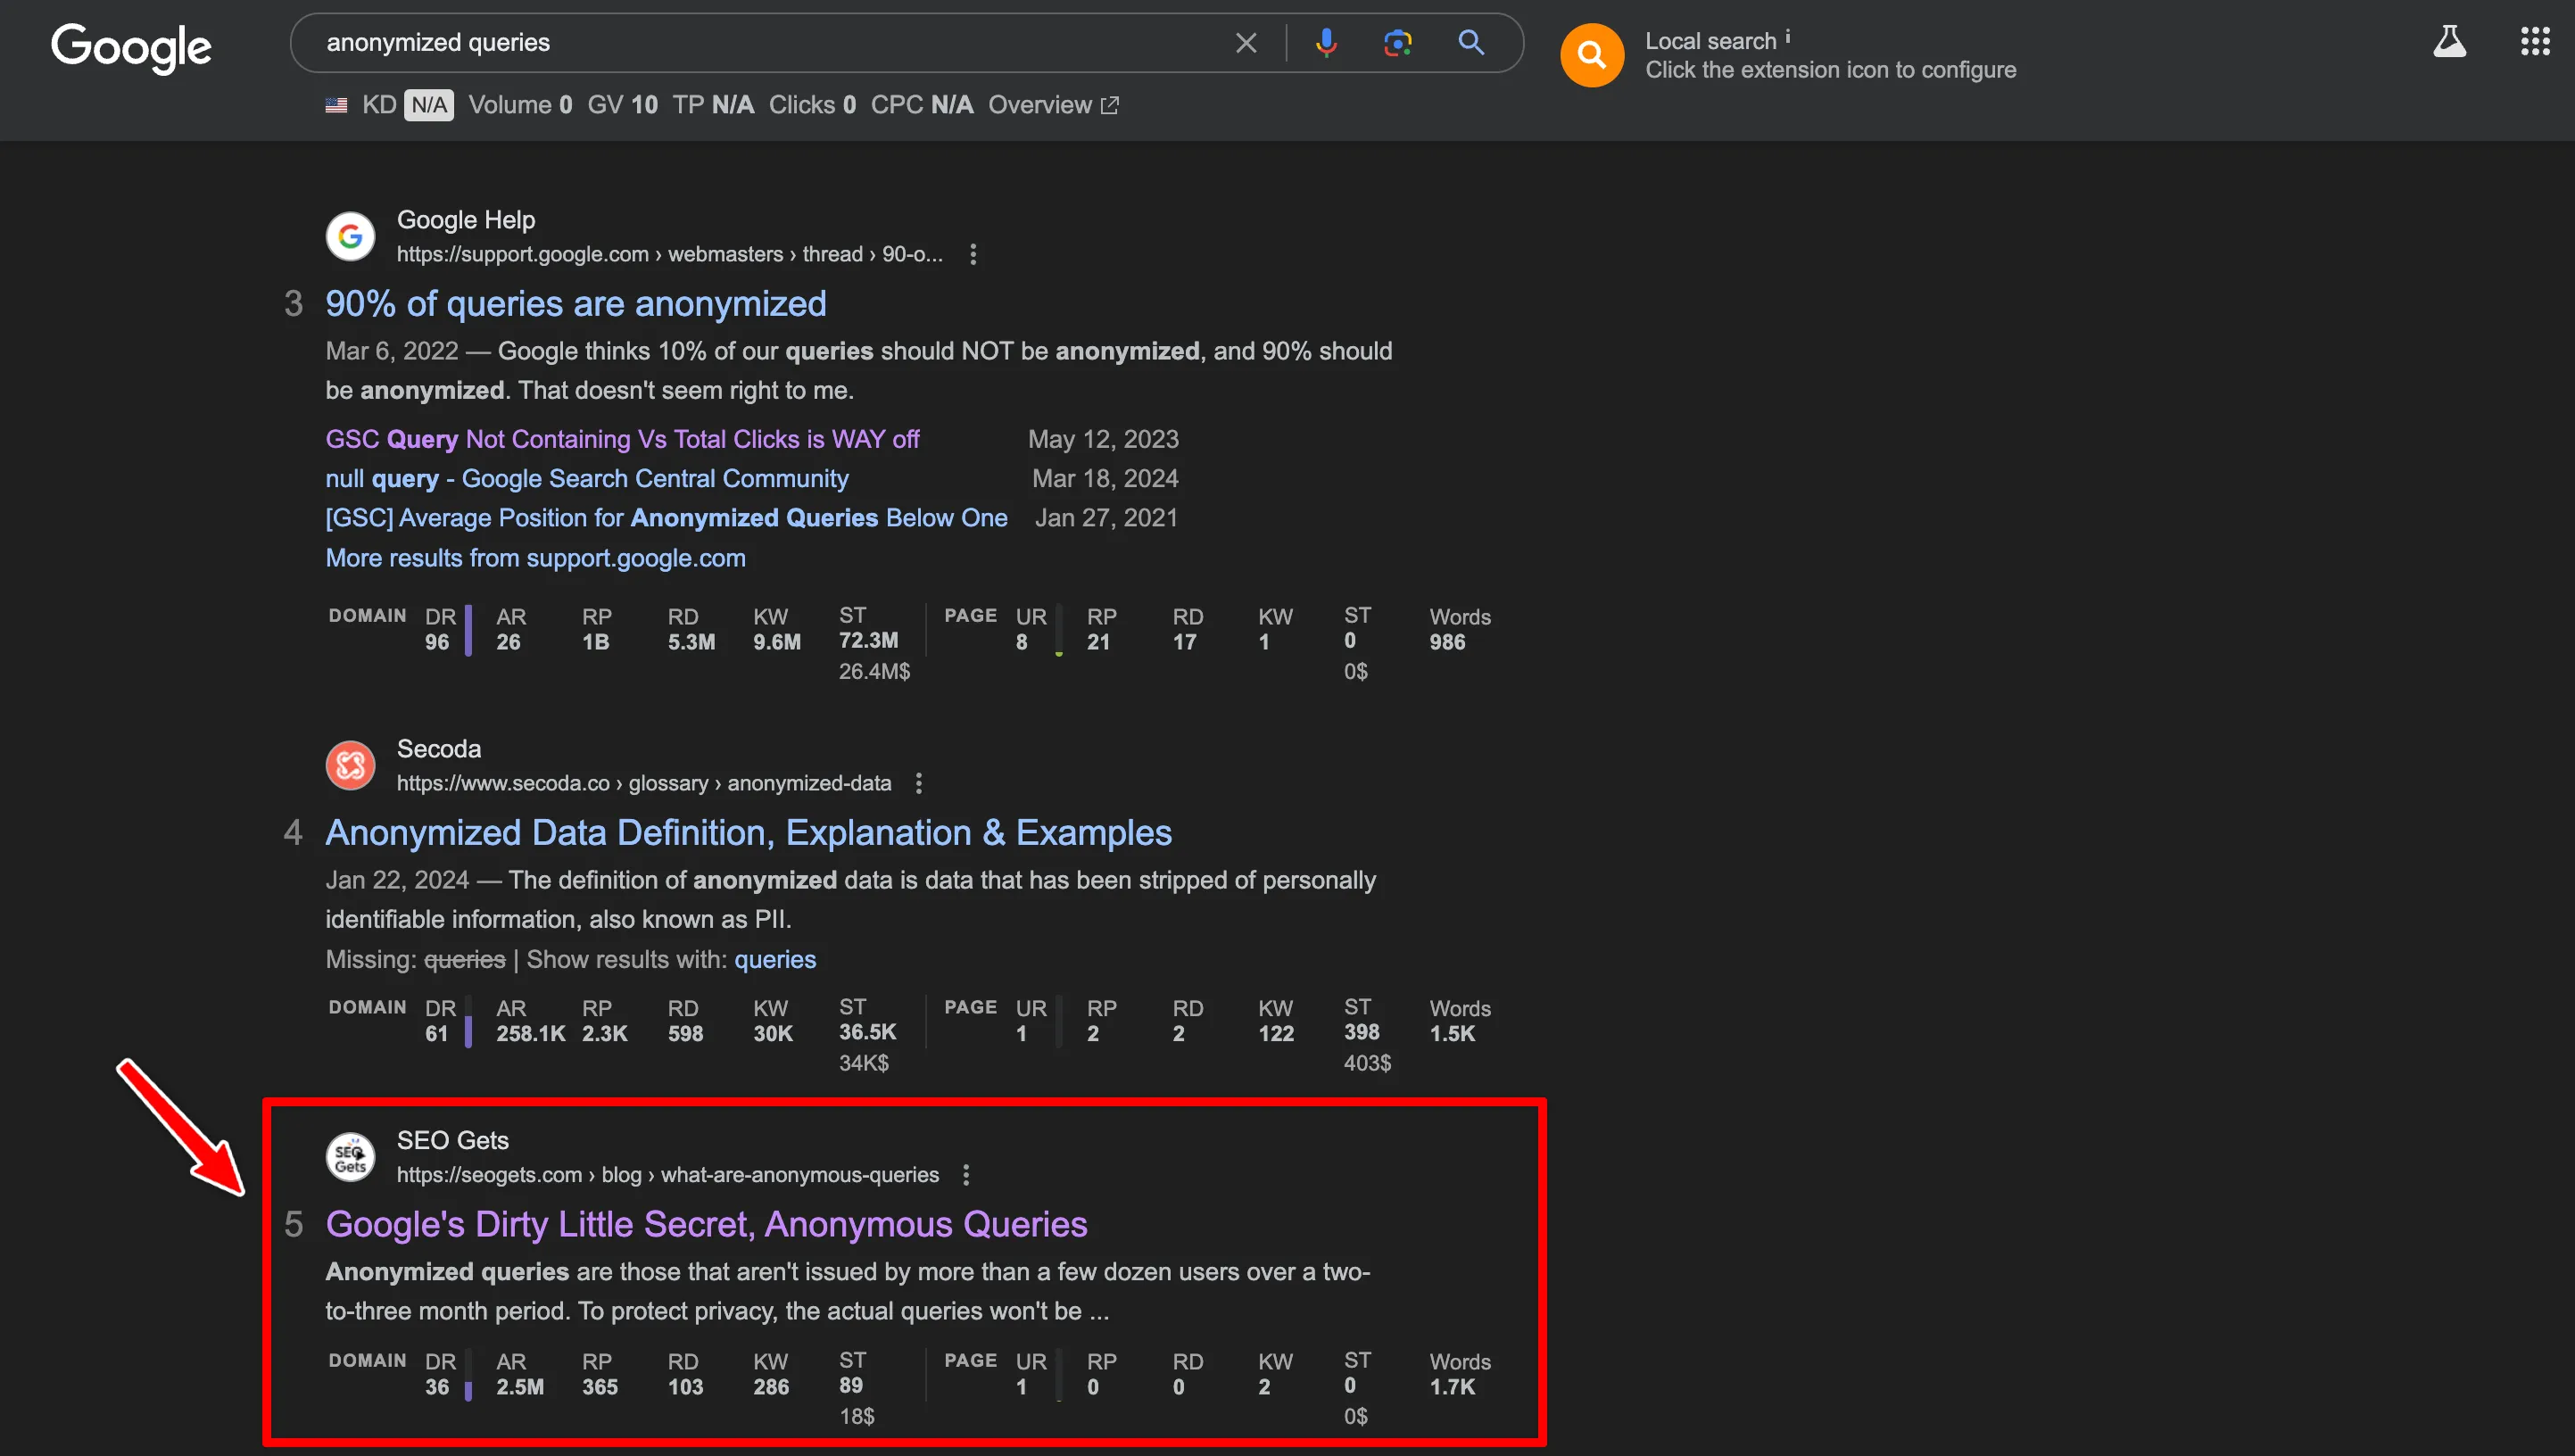Open three-dot menu for Google Help result

click(x=973, y=254)
